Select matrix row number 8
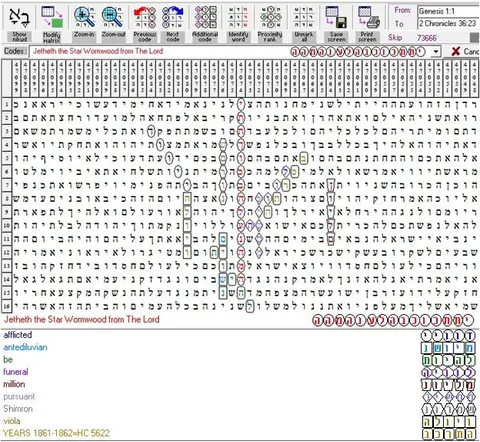480x442 pixels. pos(7,199)
